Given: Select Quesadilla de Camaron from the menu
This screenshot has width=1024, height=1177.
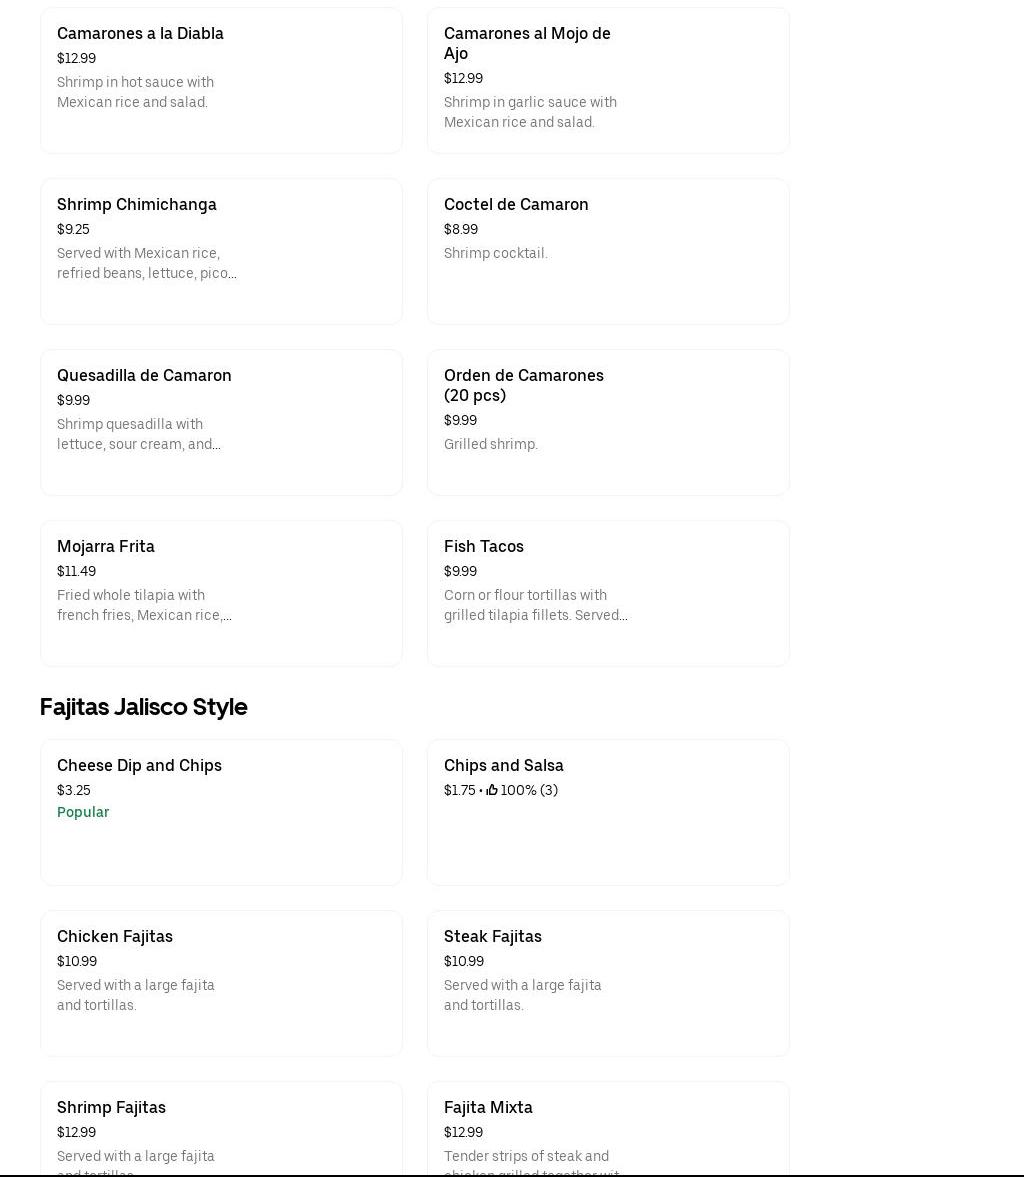Looking at the screenshot, I should point(221,422).
